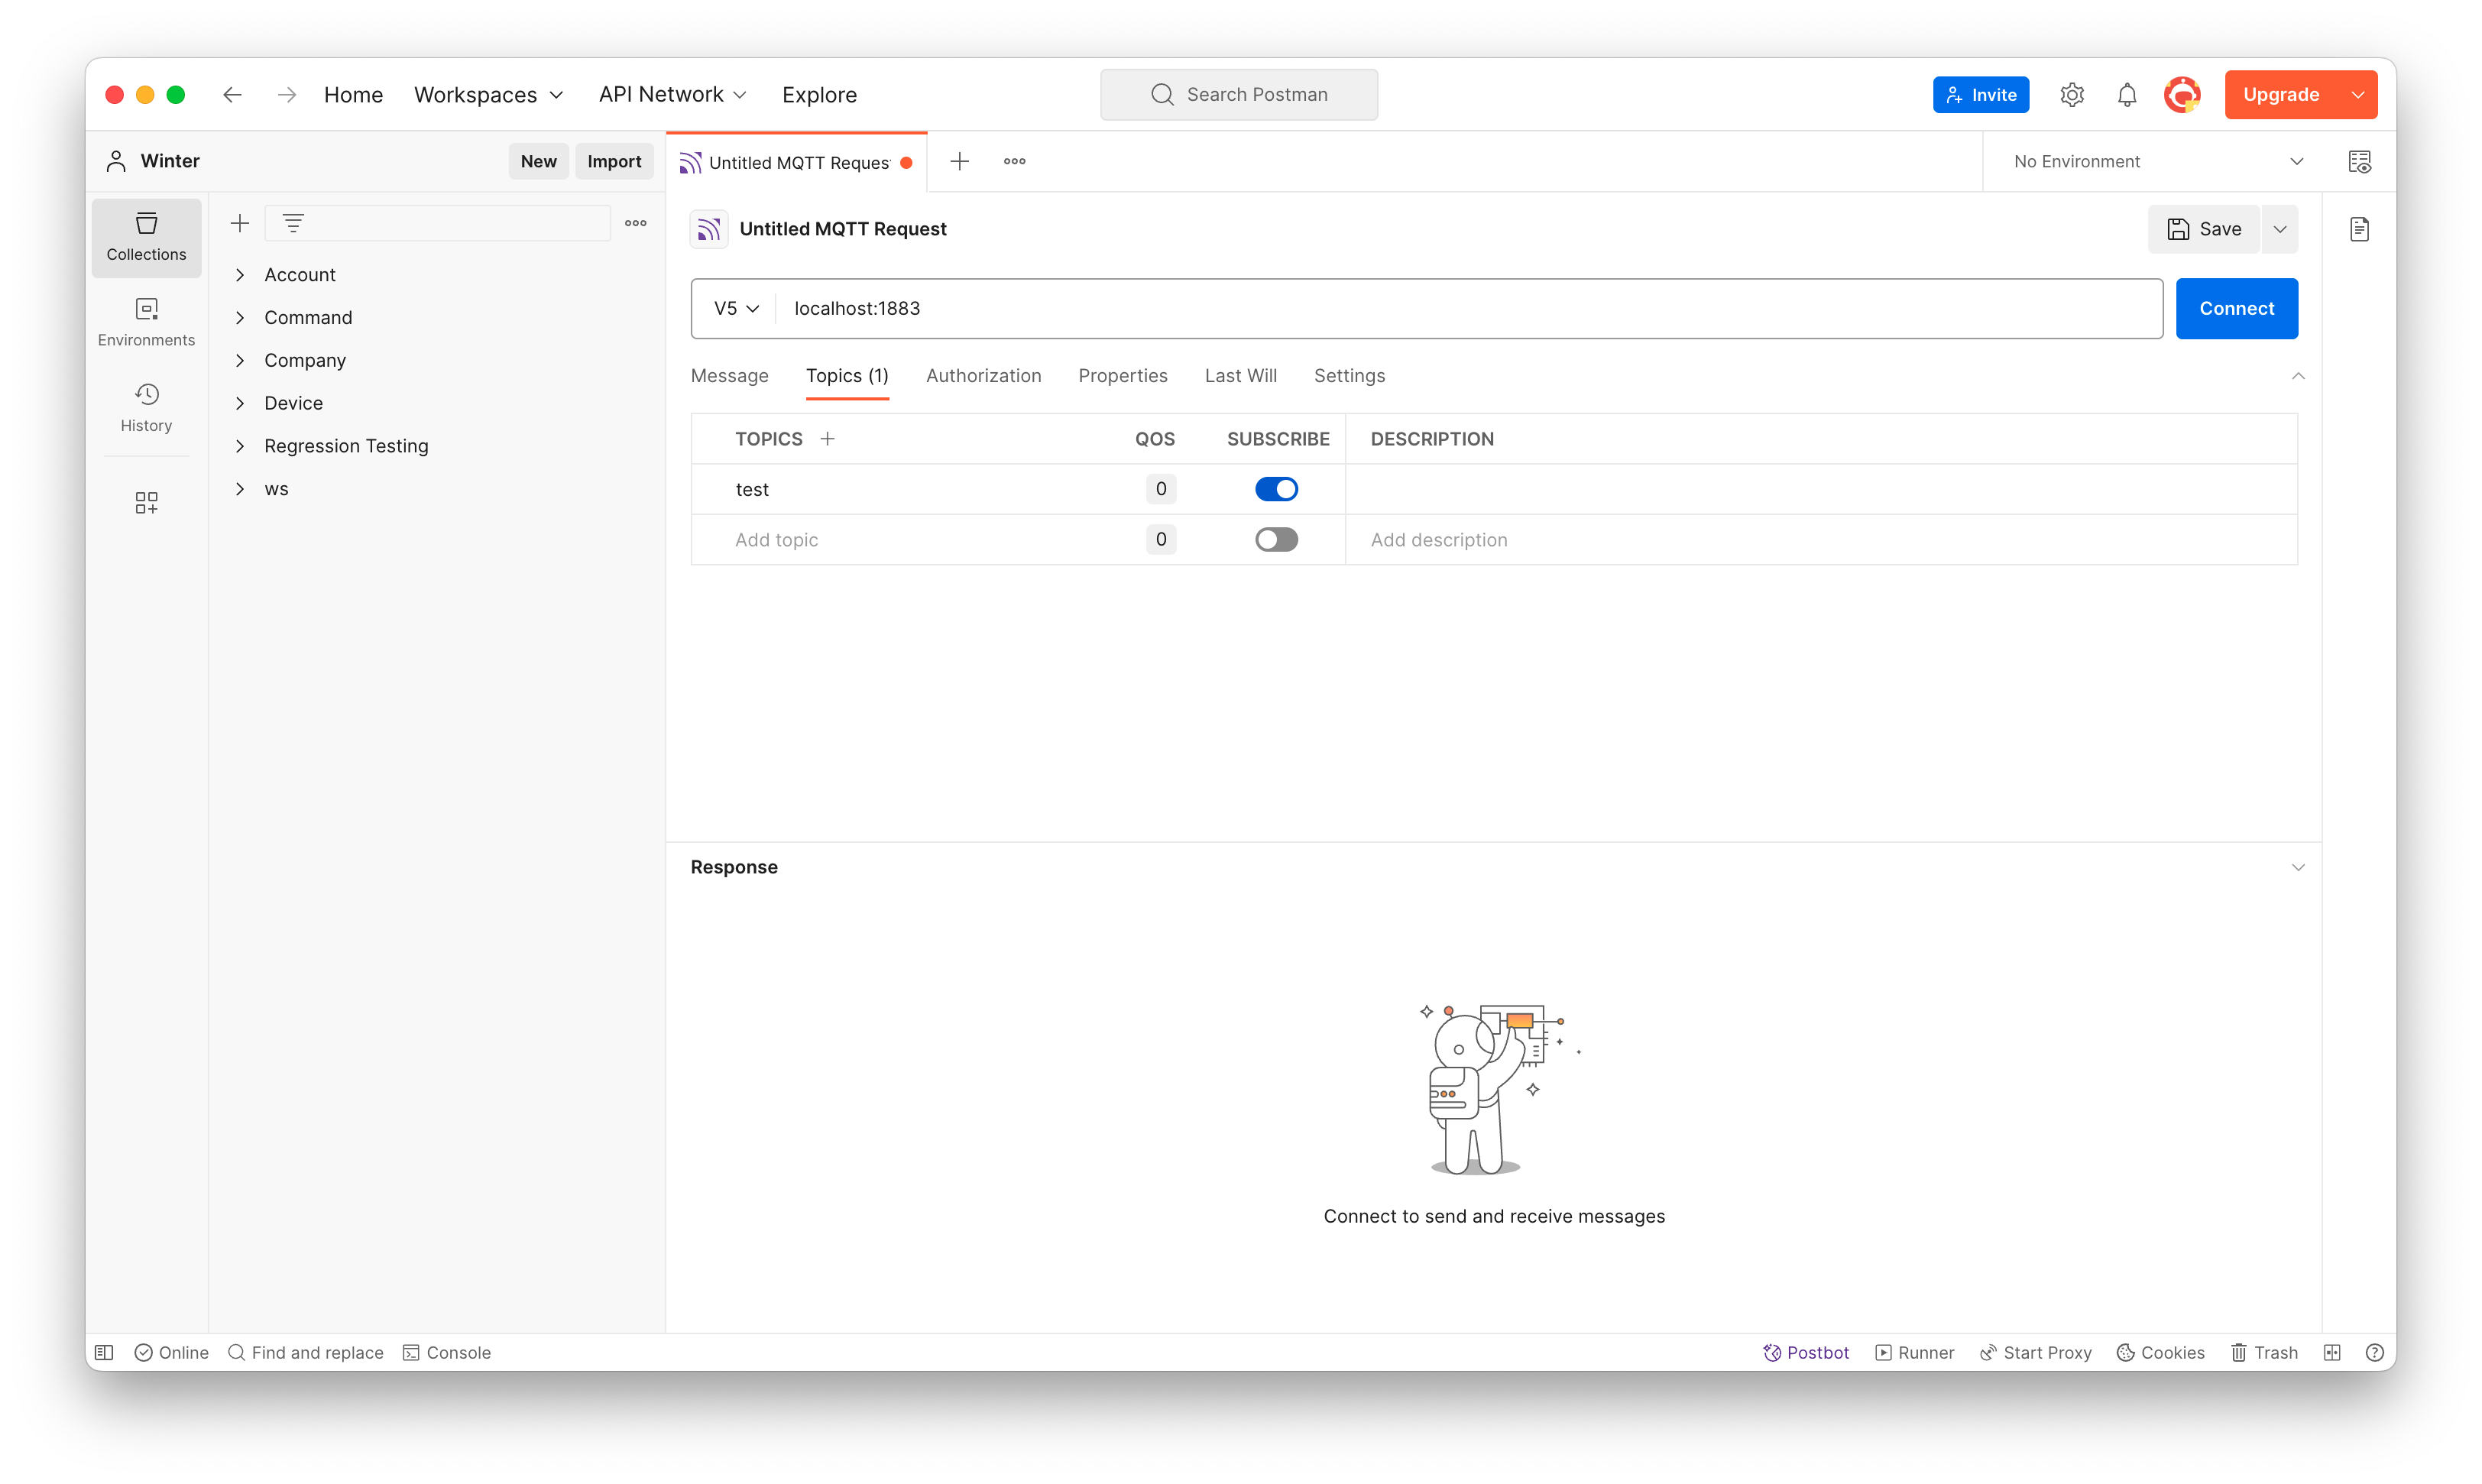The width and height of the screenshot is (2482, 1484).
Task: Click the localhost:1883 URL field
Action: click(x=1468, y=308)
